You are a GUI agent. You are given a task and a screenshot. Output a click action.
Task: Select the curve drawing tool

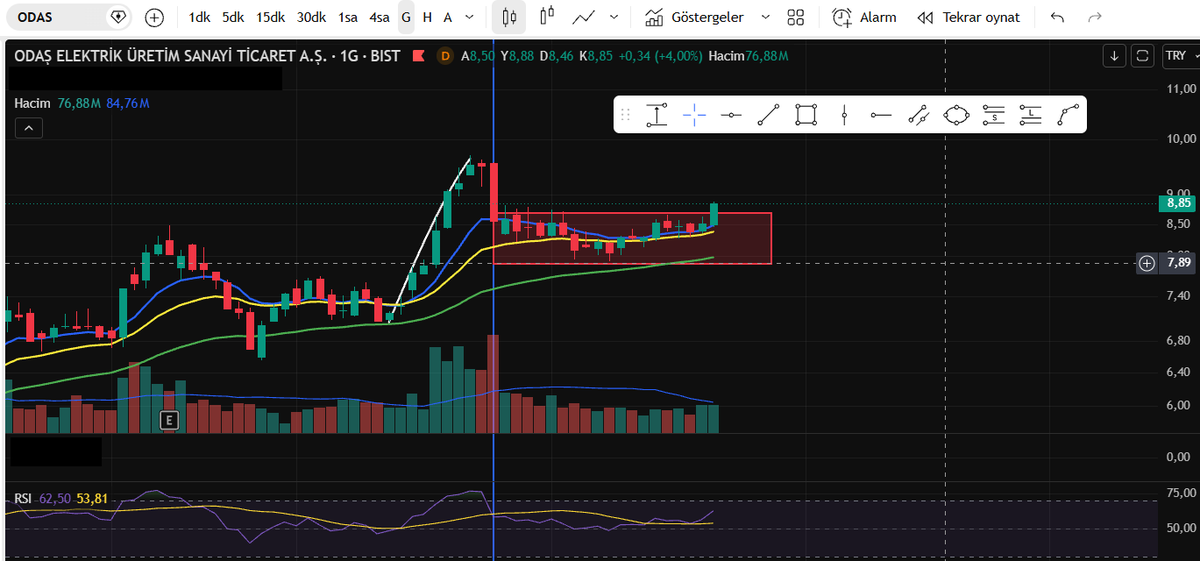coord(1068,115)
